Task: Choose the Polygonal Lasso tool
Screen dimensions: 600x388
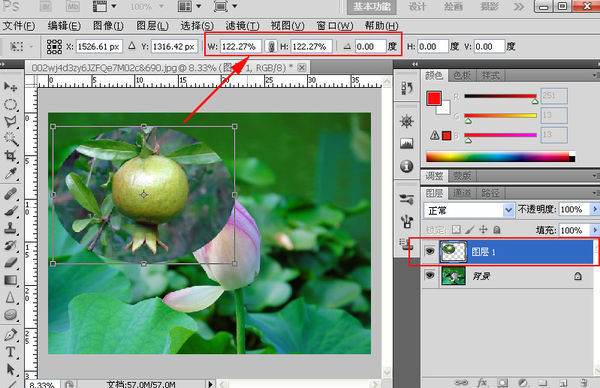Action: pyautogui.click(x=10, y=122)
